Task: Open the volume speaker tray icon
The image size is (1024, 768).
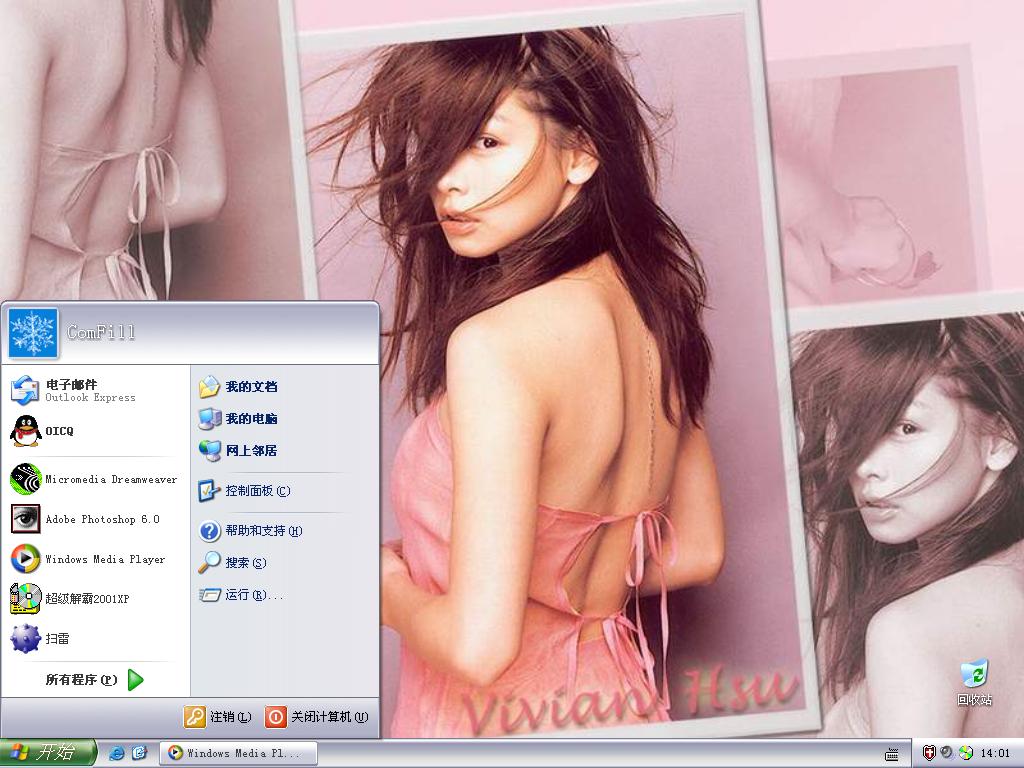Action: click(947, 753)
